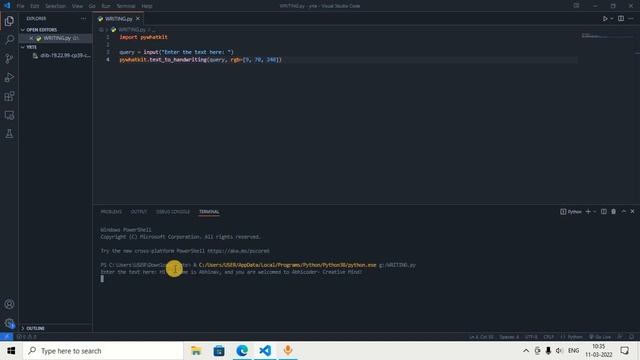The height and width of the screenshot is (360, 640).
Task: Show errors and warnings count in status bar
Action: tap(27, 337)
